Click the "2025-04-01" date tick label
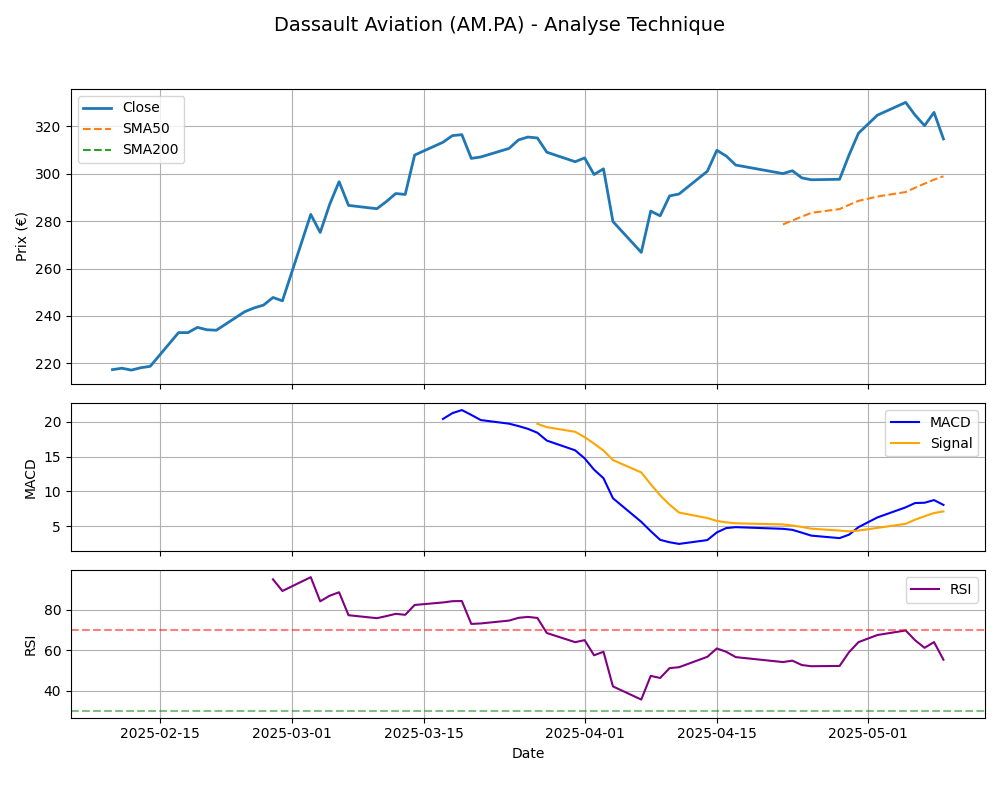 (x=585, y=733)
